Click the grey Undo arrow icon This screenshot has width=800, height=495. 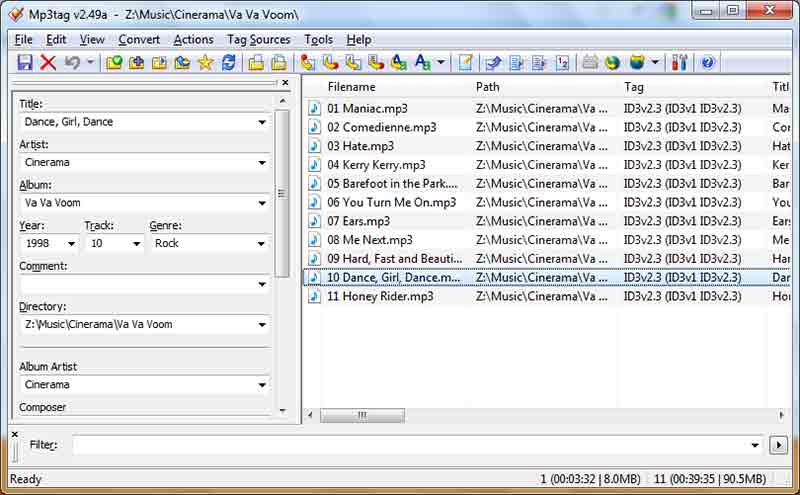point(72,62)
